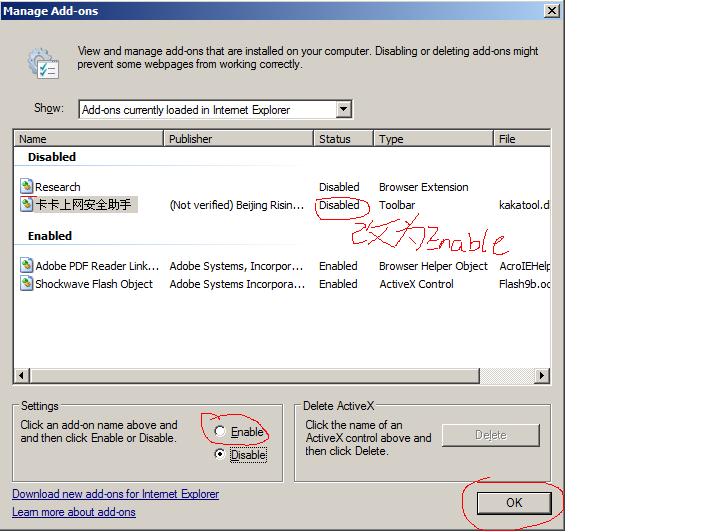This screenshot has height=532, width=720.
Task: Sort by the Publisher column header
Action: pos(238,139)
